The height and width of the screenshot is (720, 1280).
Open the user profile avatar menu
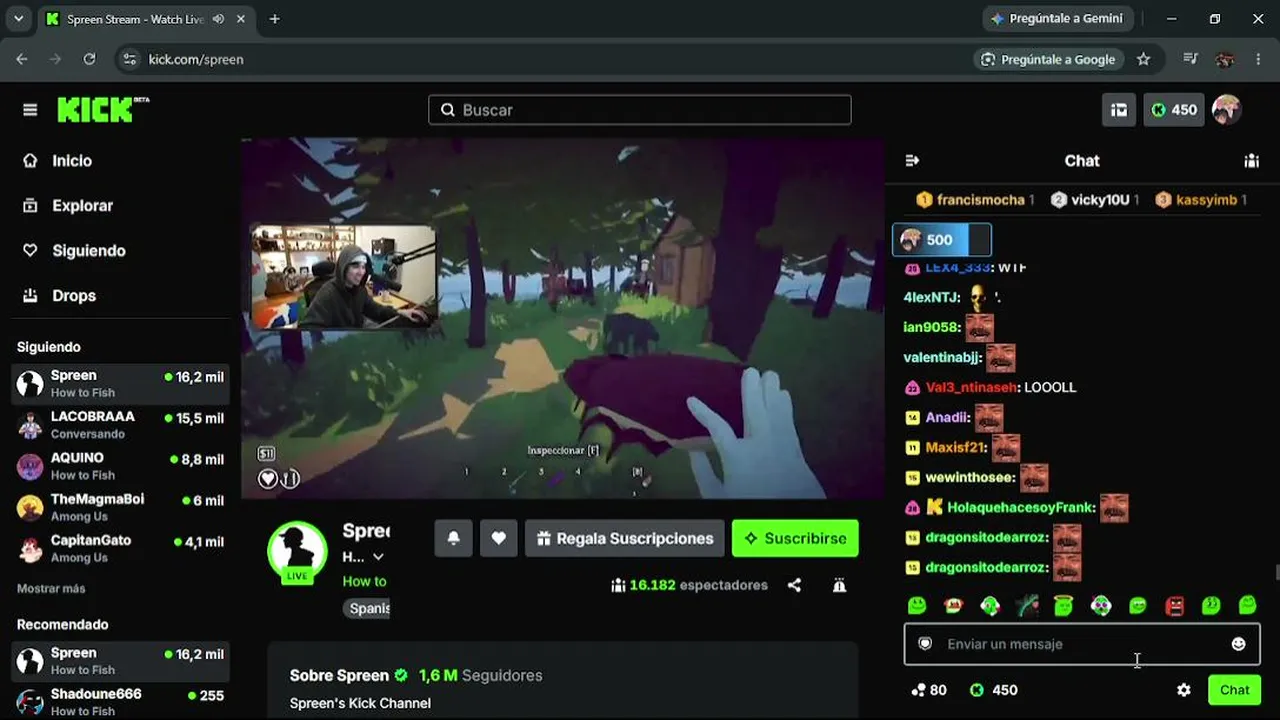pyautogui.click(x=1227, y=110)
